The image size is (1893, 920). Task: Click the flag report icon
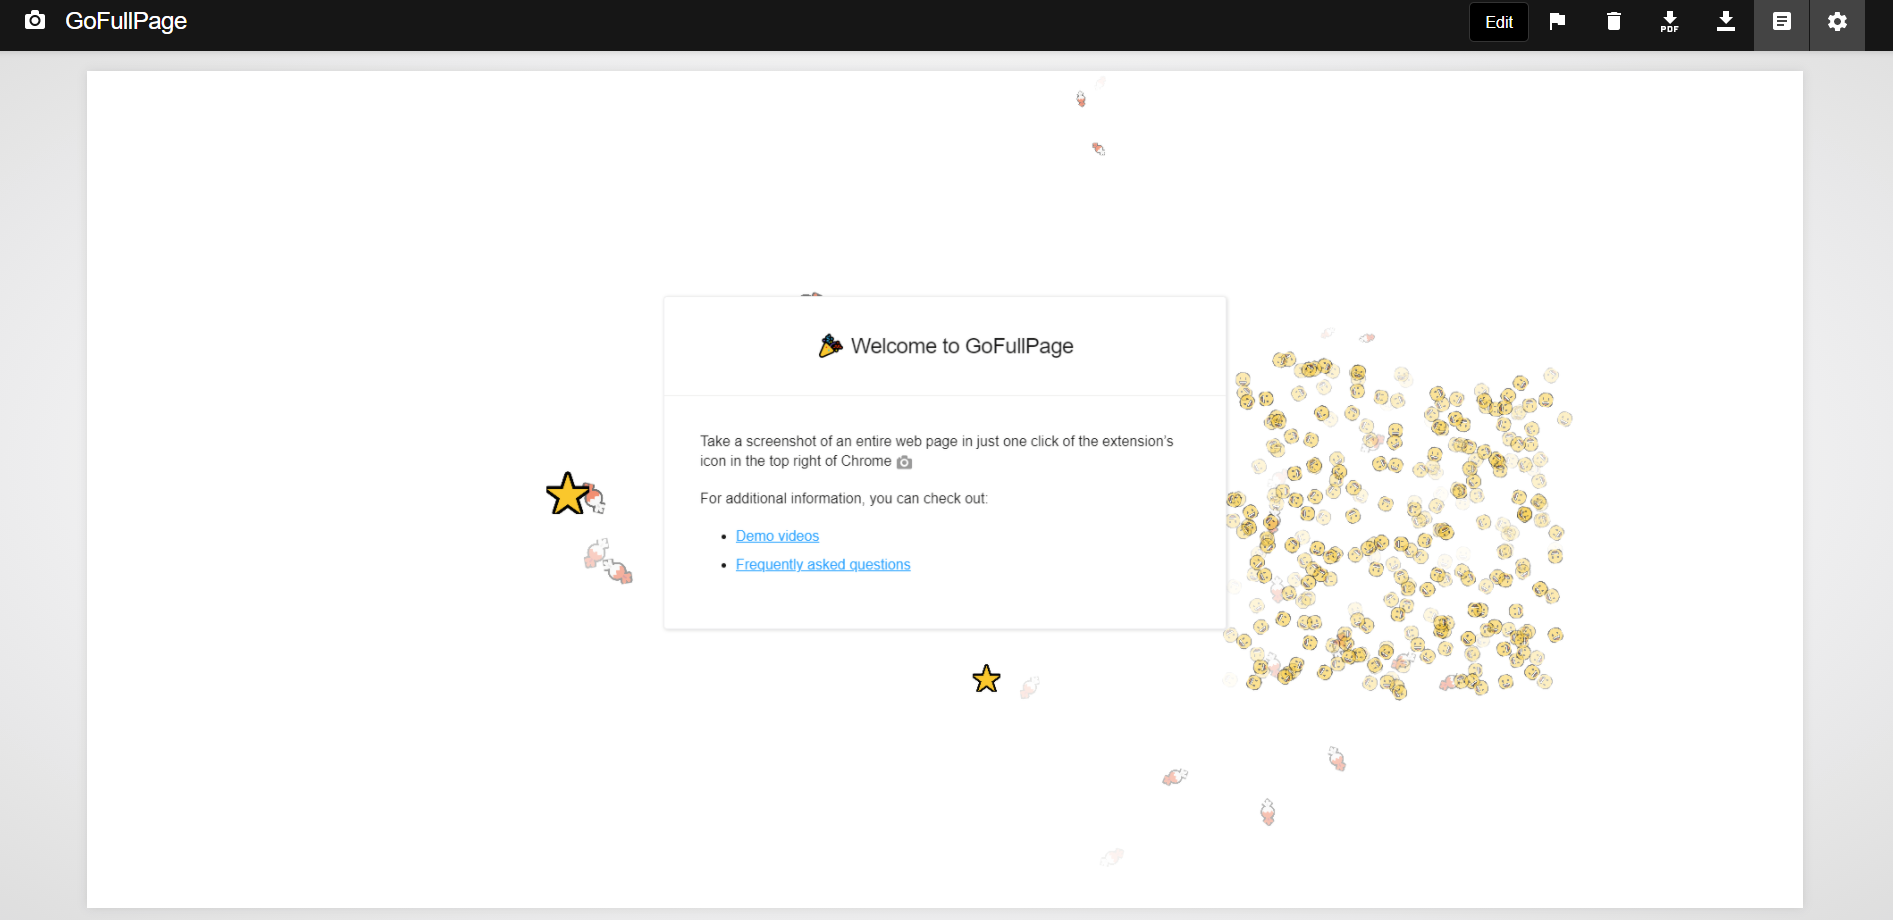coord(1557,21)
